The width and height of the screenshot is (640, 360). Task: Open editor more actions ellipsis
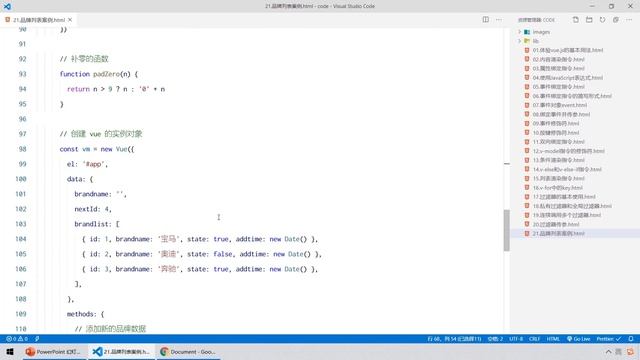(x=499, y=20)
